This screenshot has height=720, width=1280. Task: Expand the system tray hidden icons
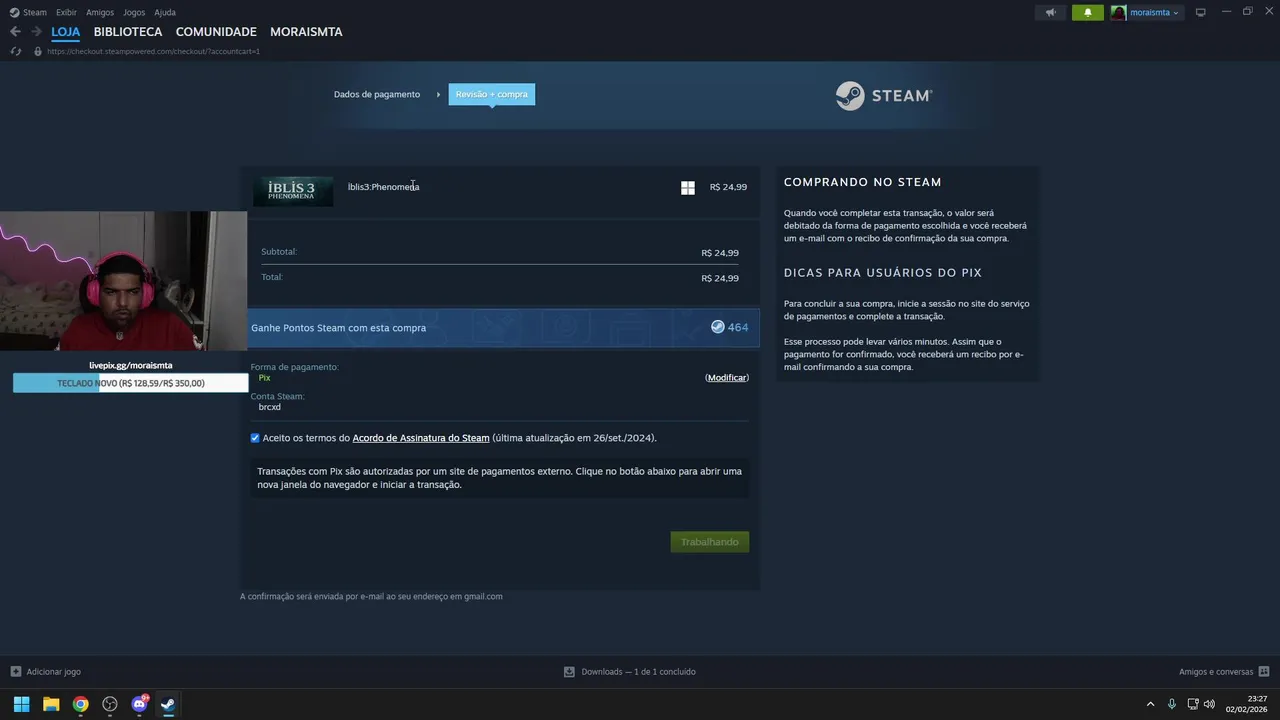[1150, 704]
